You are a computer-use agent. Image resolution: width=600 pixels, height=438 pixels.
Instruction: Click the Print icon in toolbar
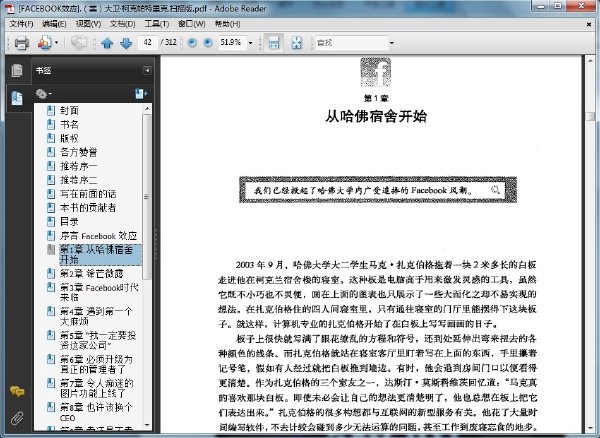click(x=22, y=42)
